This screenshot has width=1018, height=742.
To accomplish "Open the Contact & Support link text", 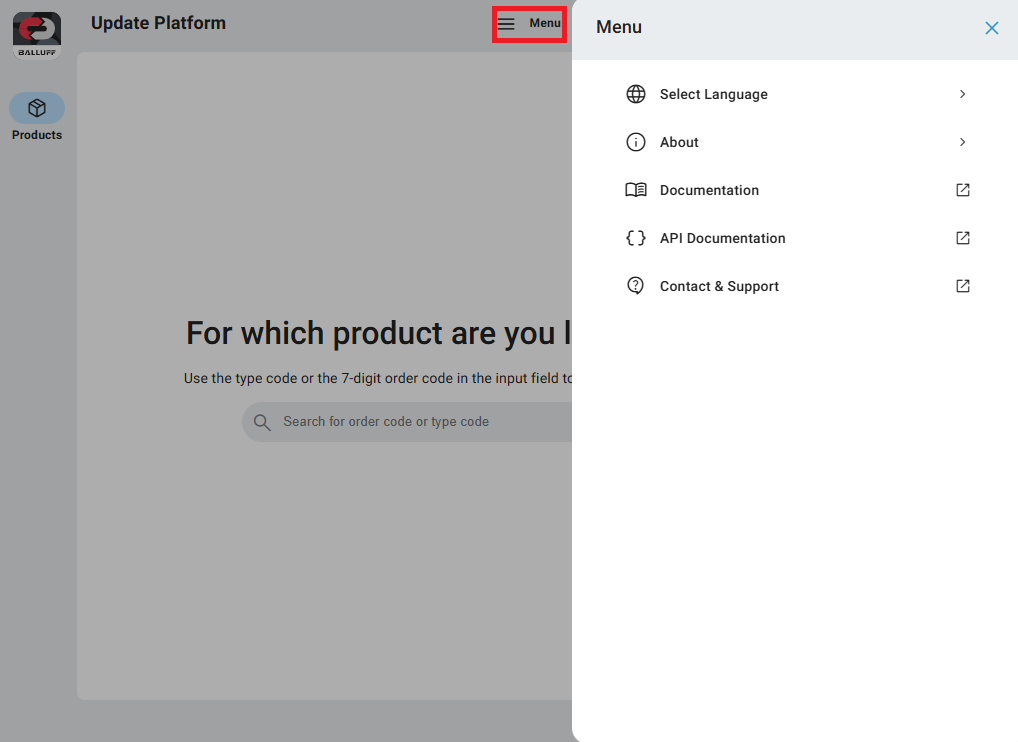I will 719,286.
